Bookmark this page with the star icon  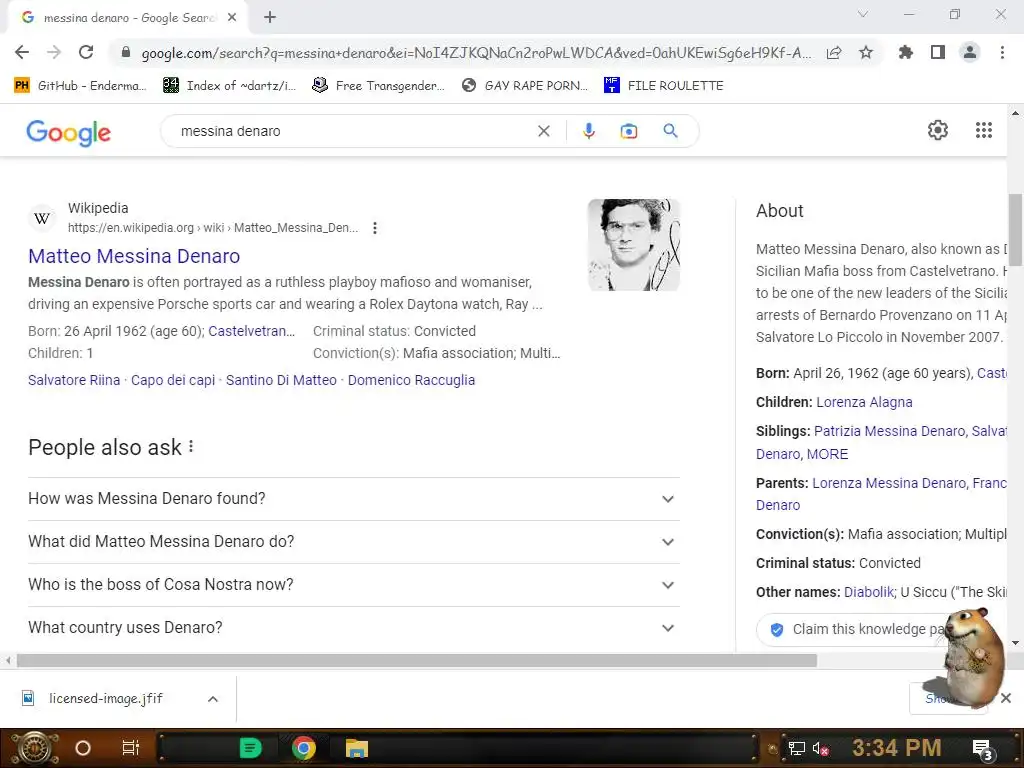pyautogui.click(x=866, y=52)
